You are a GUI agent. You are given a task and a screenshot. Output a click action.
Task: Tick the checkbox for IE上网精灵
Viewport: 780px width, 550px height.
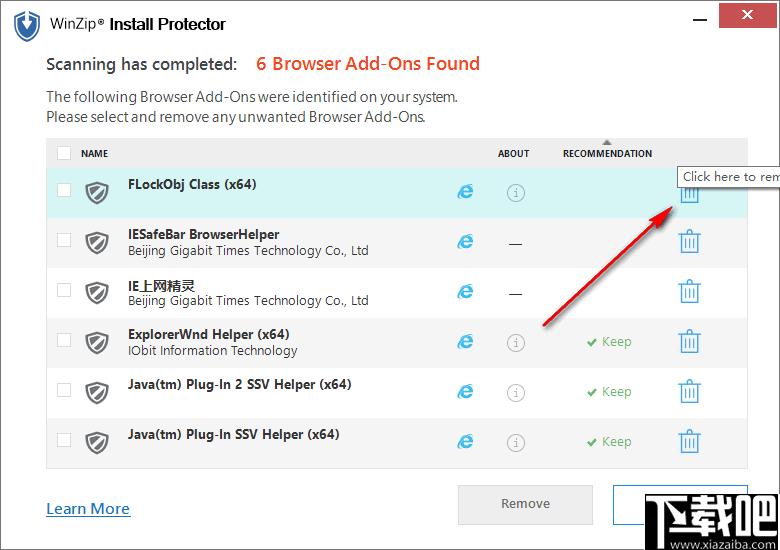[x=64, y=290]
